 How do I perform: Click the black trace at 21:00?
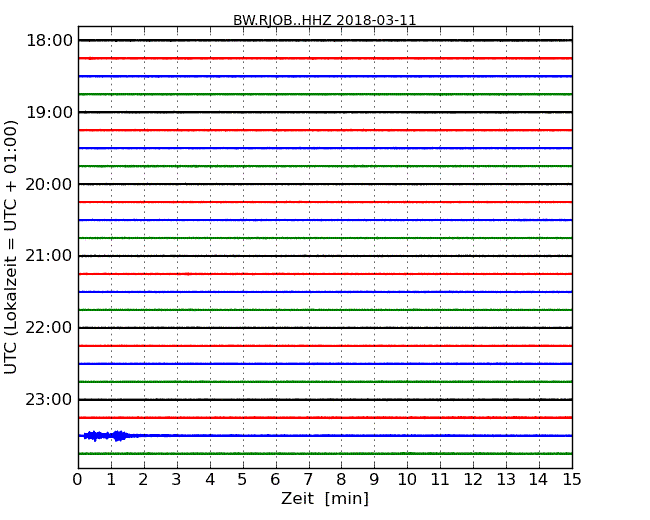pos(325,256)
